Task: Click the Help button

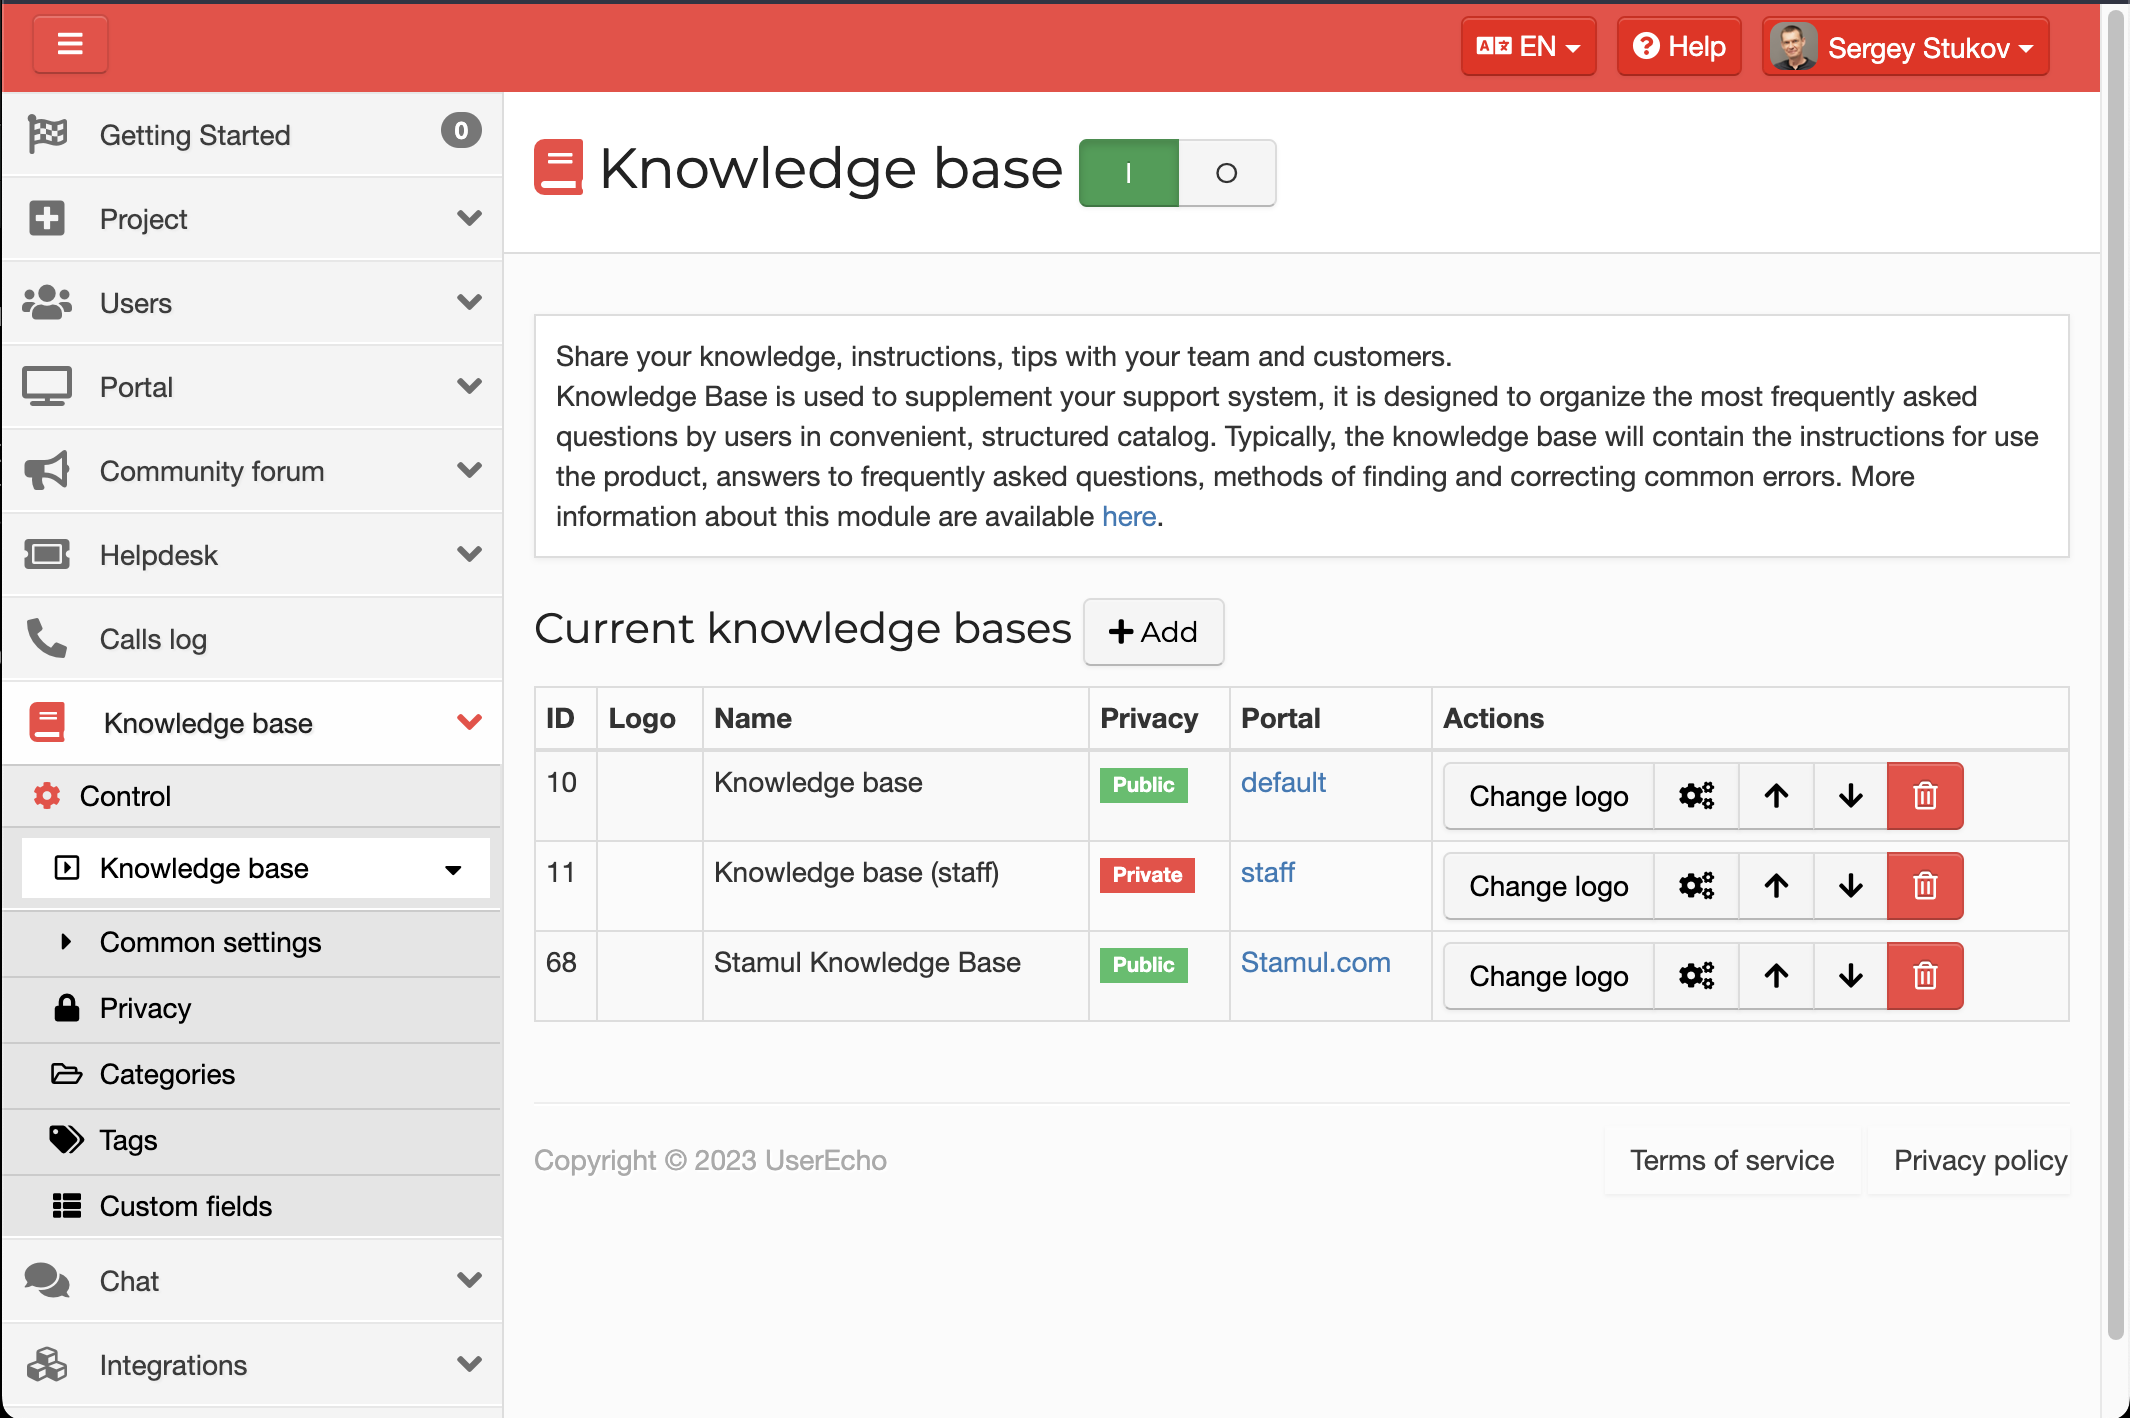Action: coord(1679,46)
